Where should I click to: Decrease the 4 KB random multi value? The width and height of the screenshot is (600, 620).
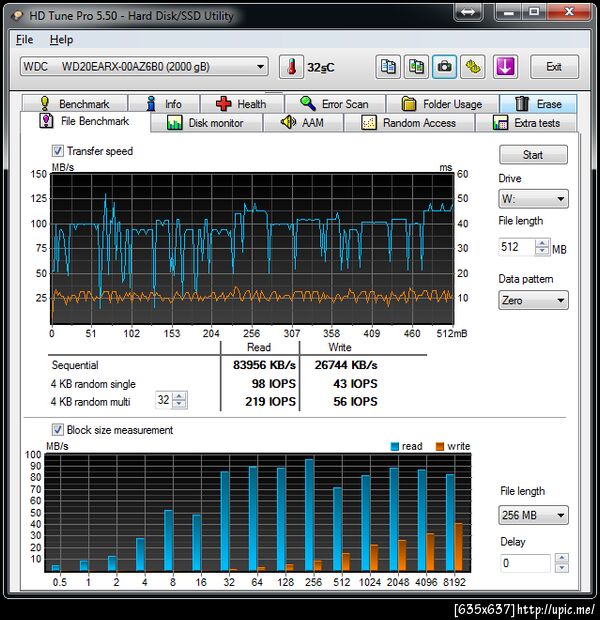point(179,404)
